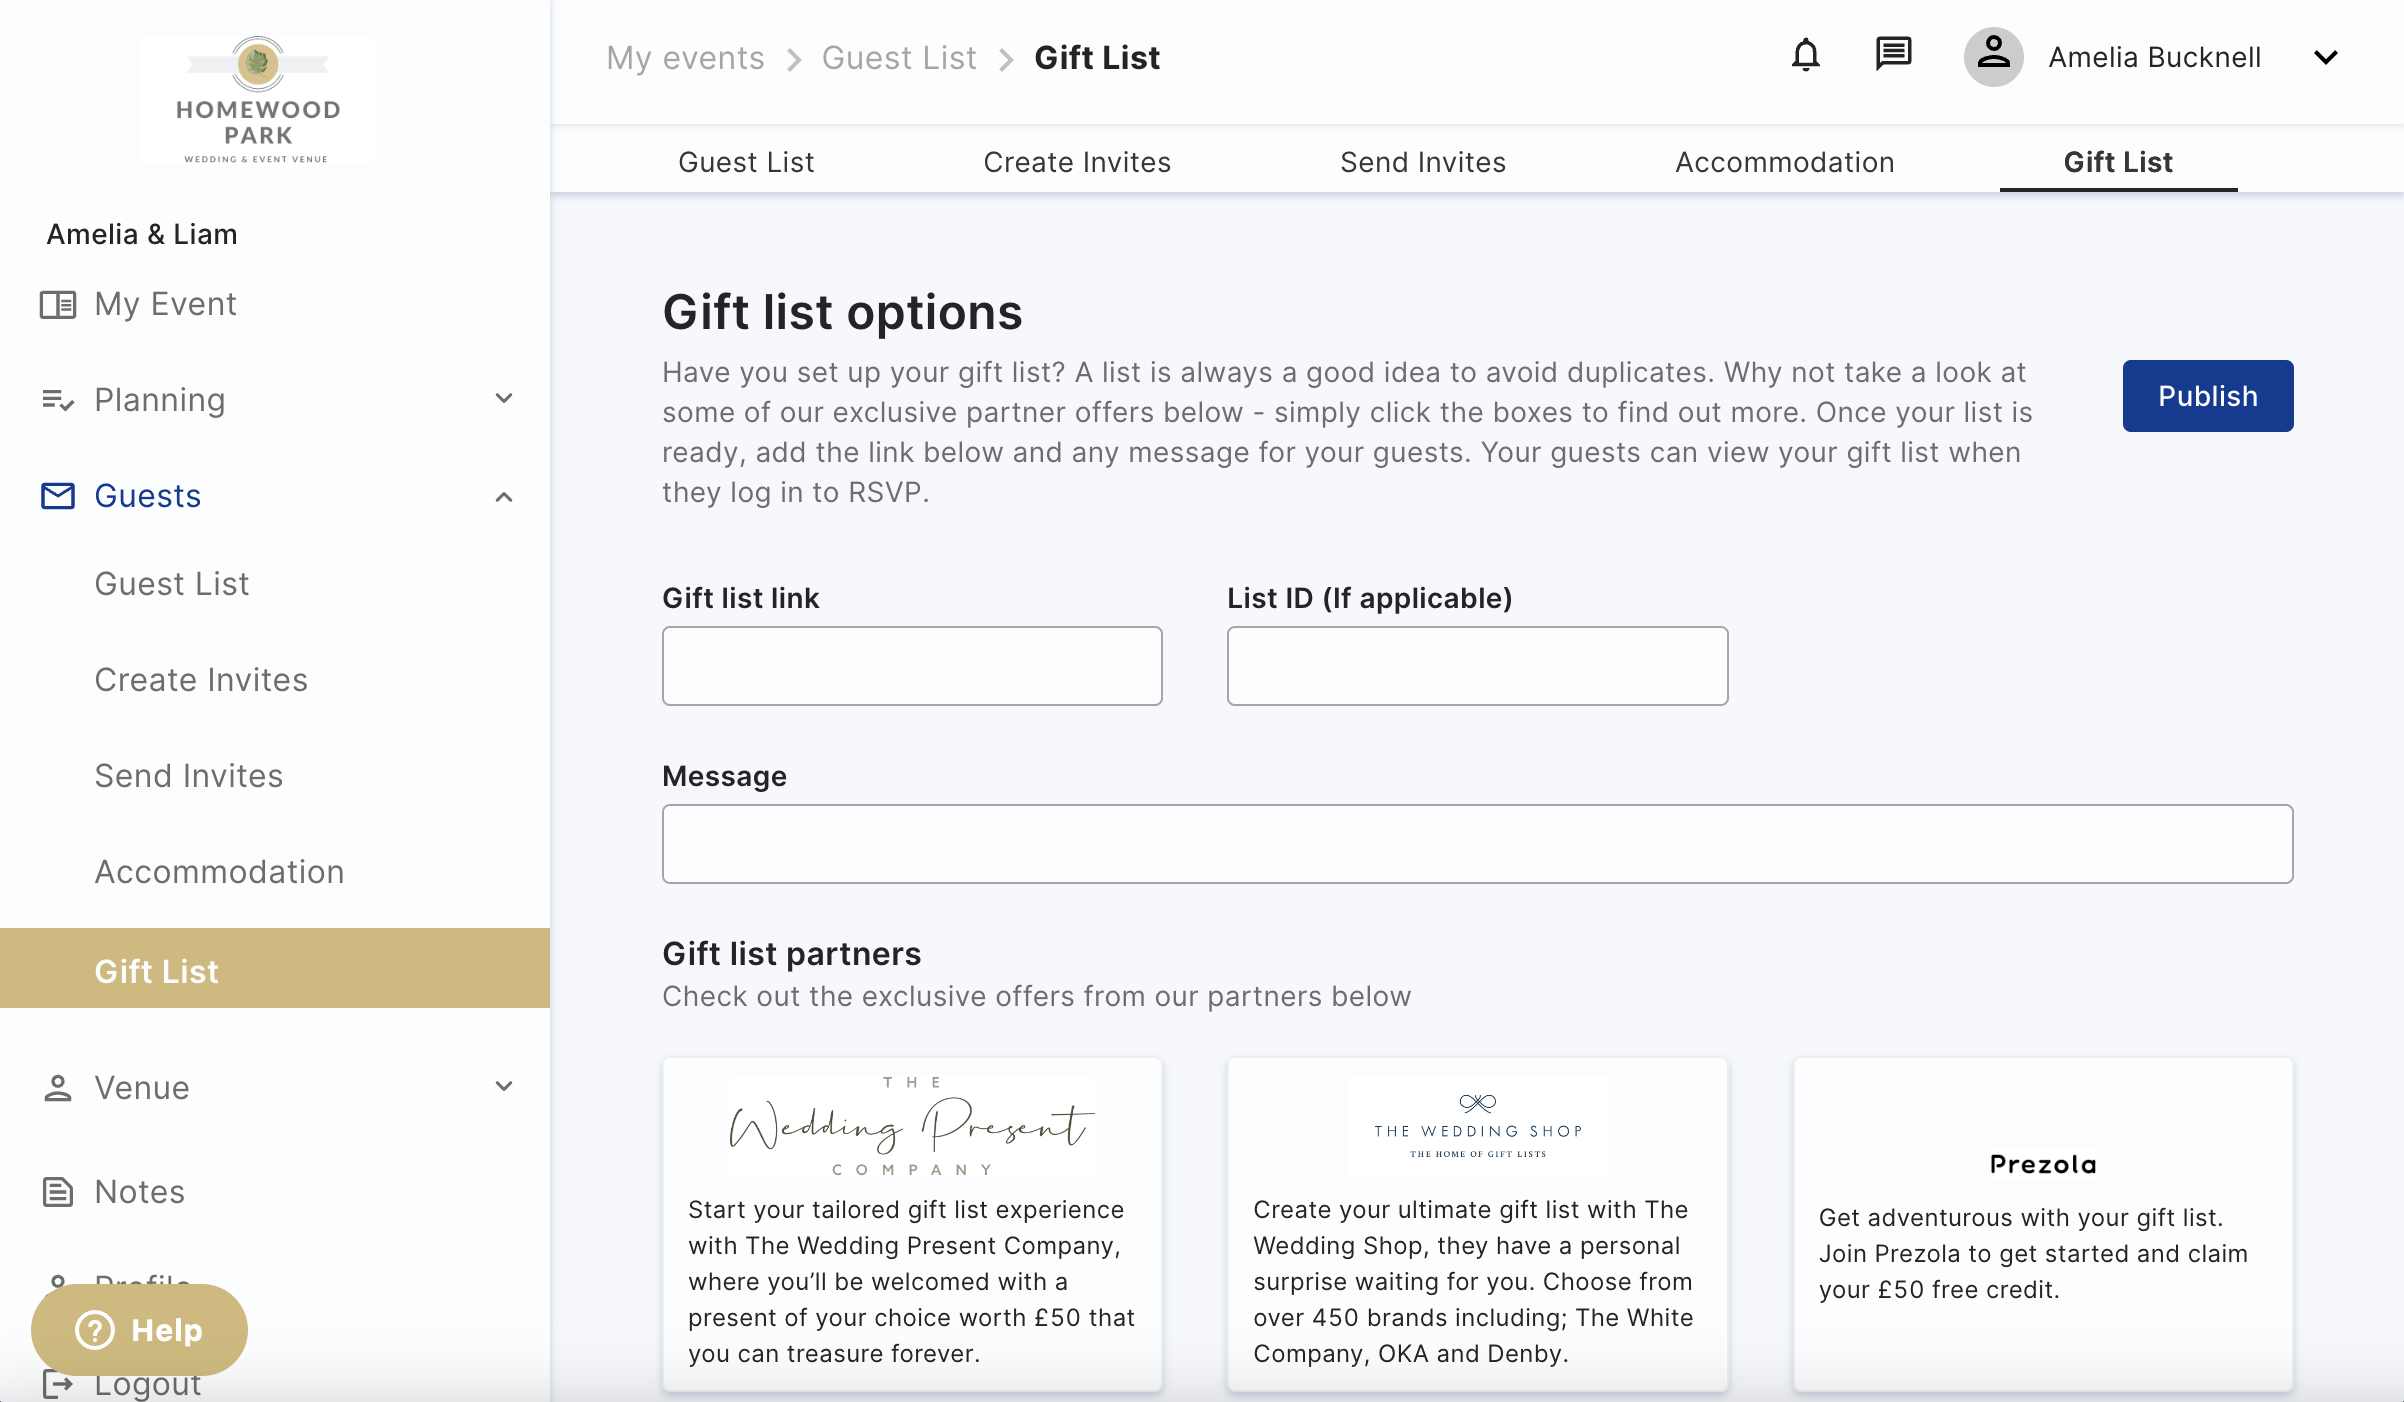Image resolution: width=2404 pixels, height=1402 pixels.
Task: Click the Logout arrow icon
Action: (x=58, y=1384)
